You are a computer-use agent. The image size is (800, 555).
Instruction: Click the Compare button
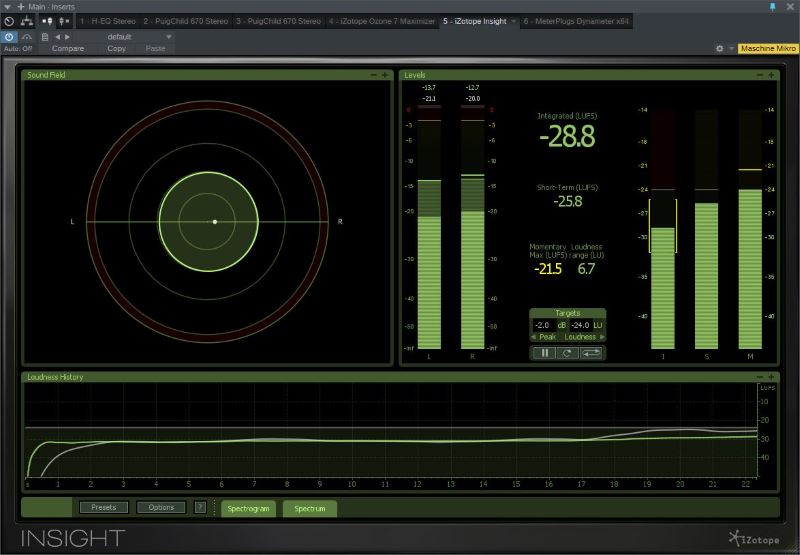(x=68, y=48)
